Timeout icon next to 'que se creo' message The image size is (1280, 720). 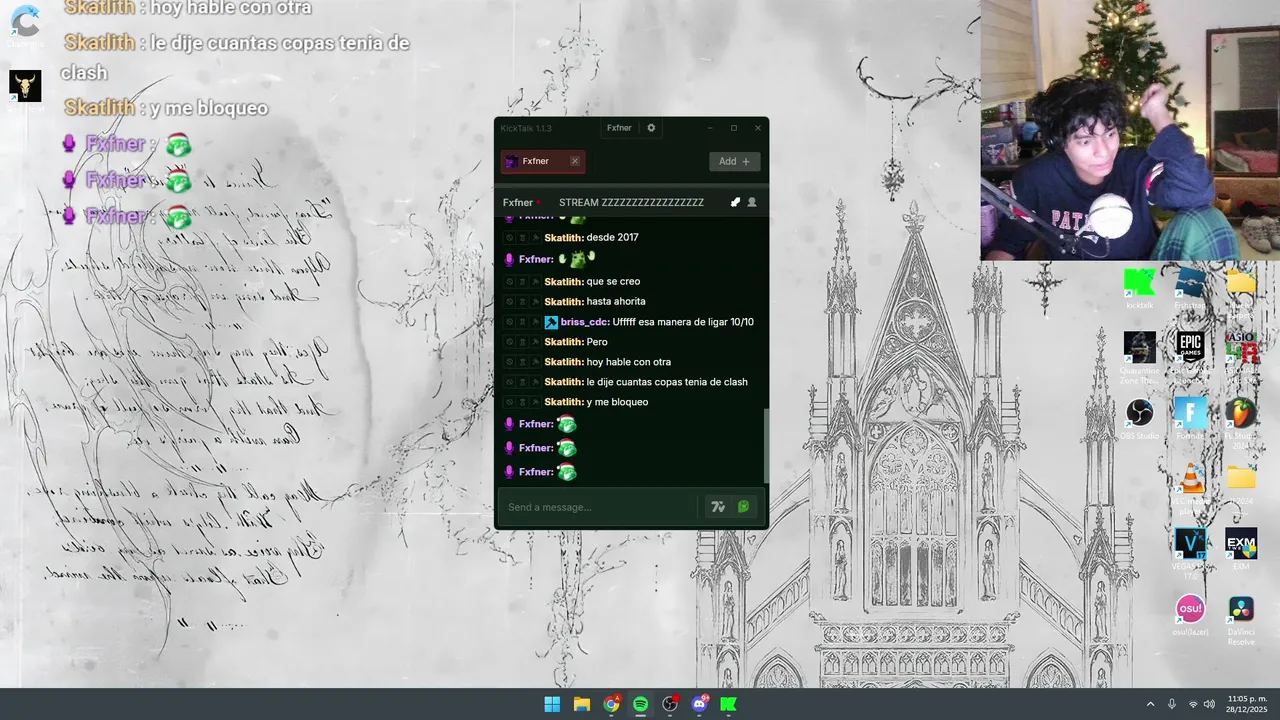pyautogui.click(x=522, y=282)
